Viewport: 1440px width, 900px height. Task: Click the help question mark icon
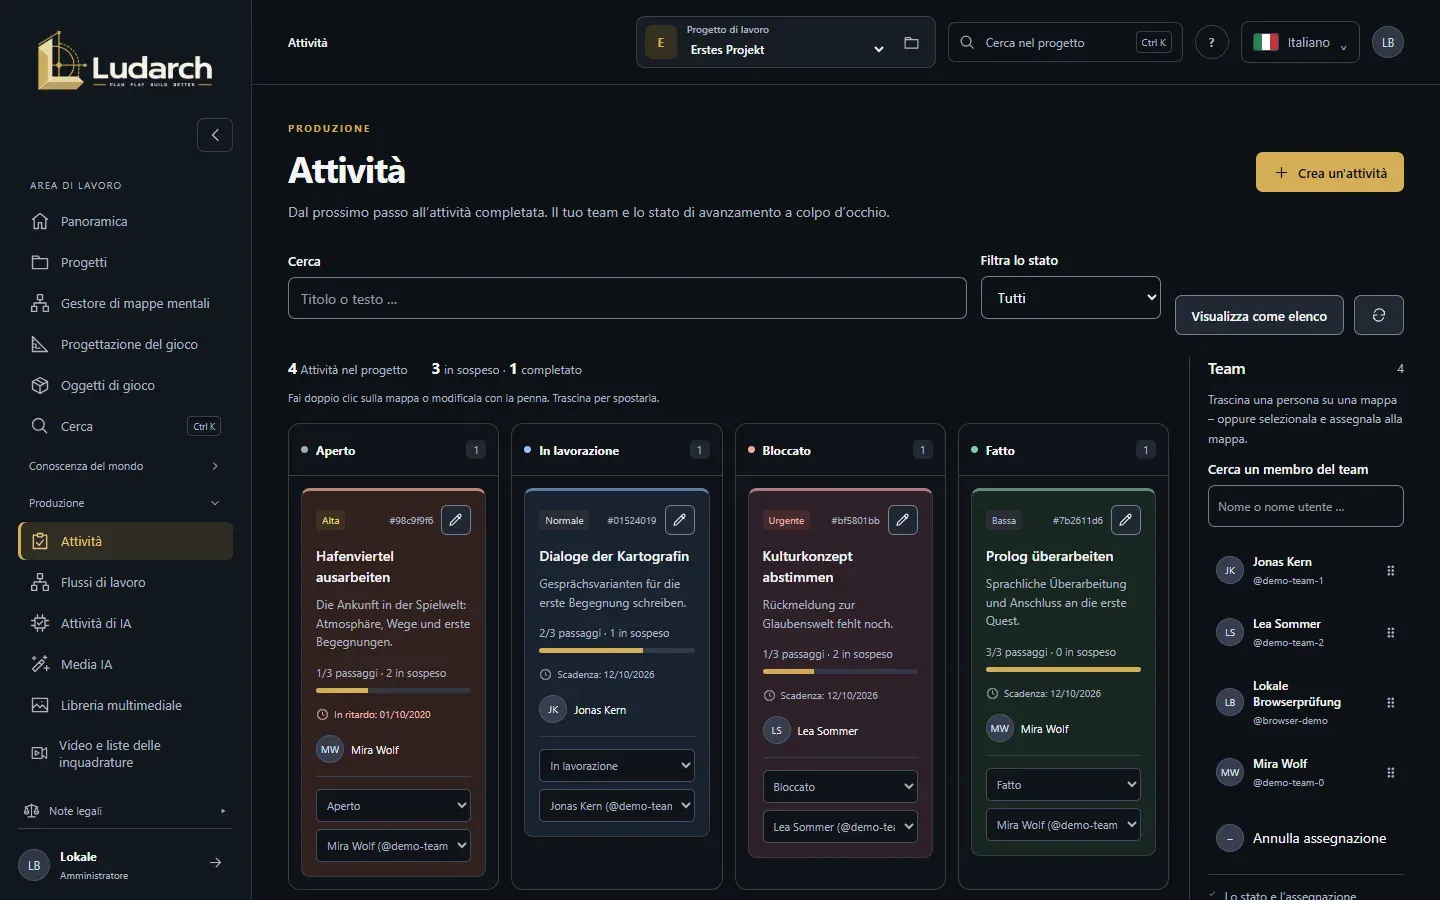point(1212,42)
